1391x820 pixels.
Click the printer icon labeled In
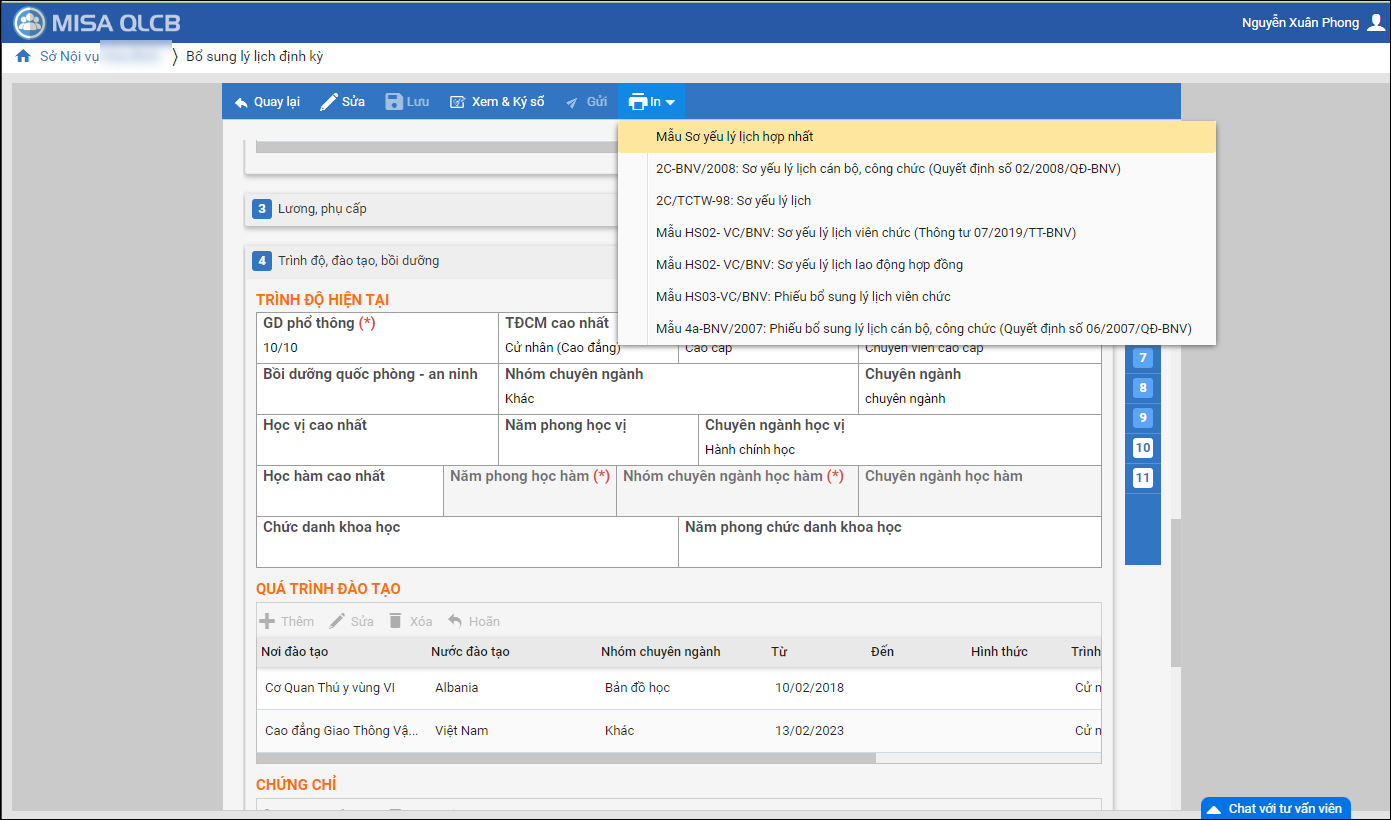pos(638,102)
